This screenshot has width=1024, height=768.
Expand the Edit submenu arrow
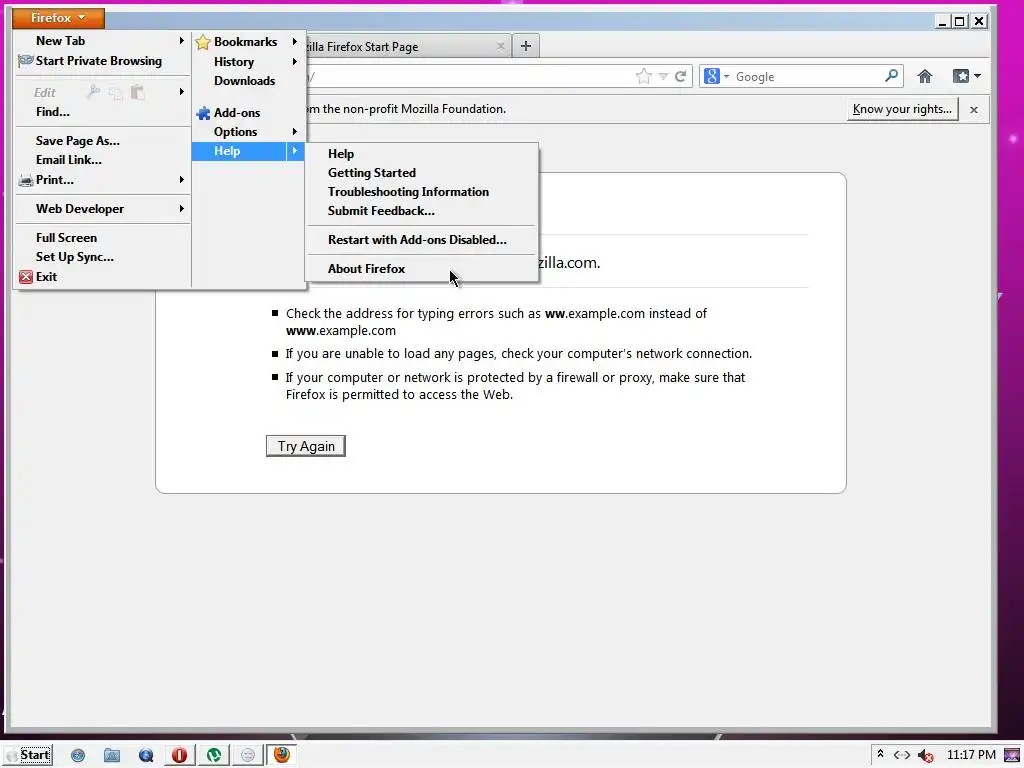click(182, 92)
